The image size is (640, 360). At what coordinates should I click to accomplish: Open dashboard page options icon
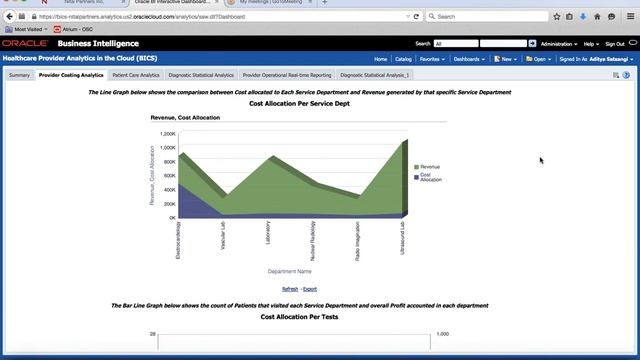coord(616,75)
